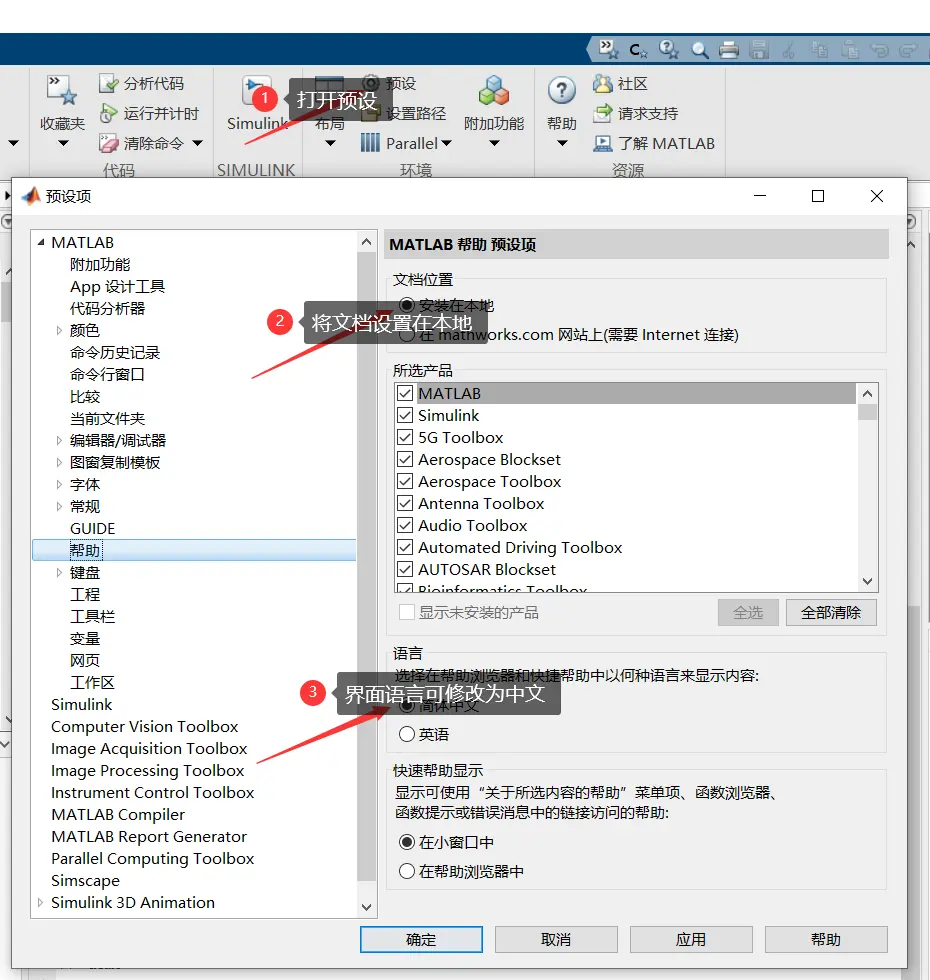Click the copy icon in quick access toolbar

click(x=819, y=50)
